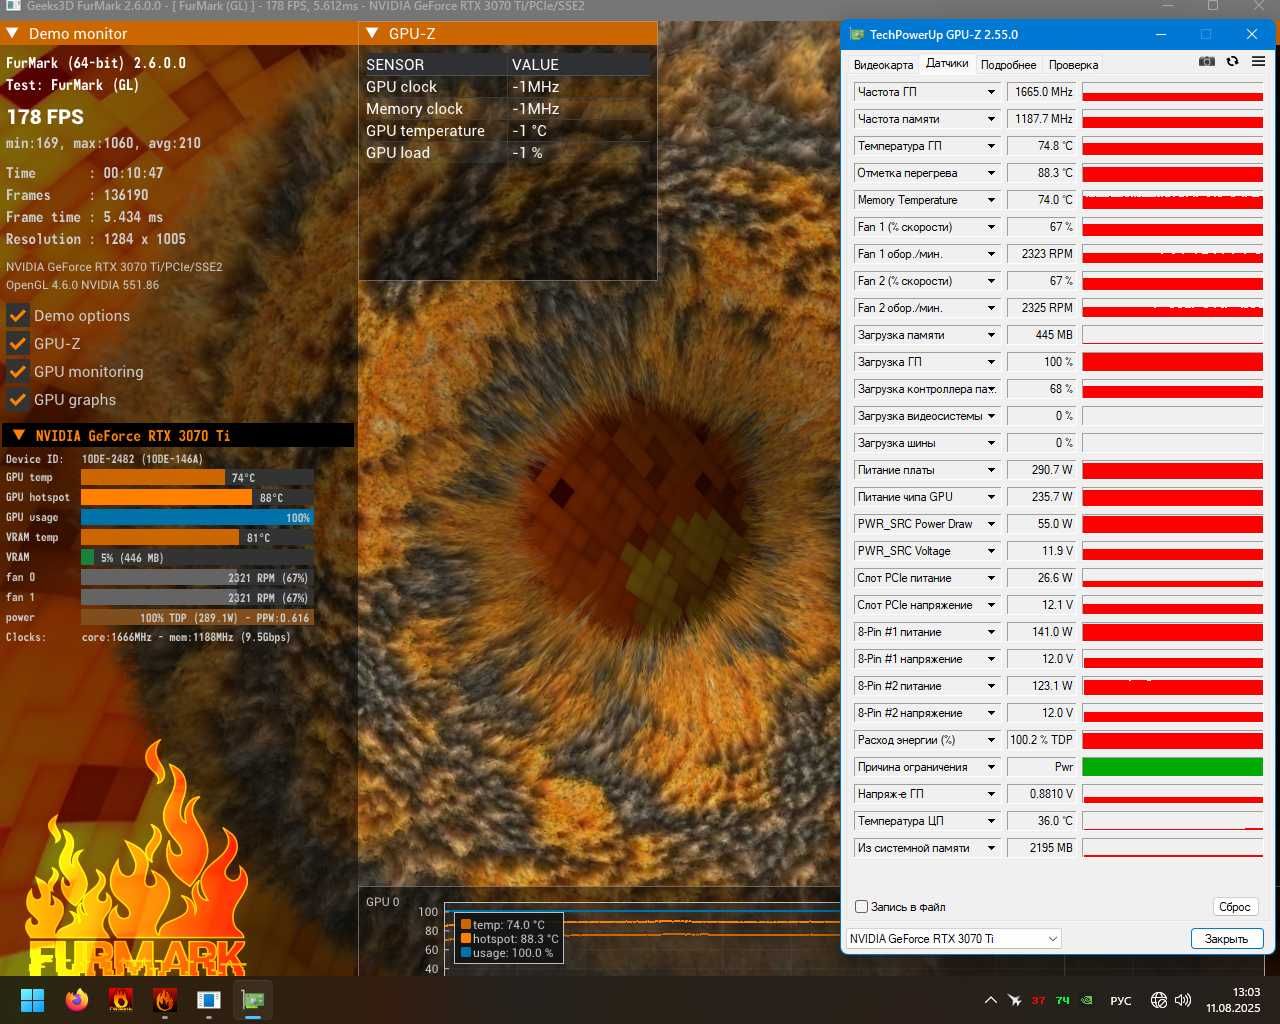Click the GPU-Z screenshot camera icon

coord(1207,62)
